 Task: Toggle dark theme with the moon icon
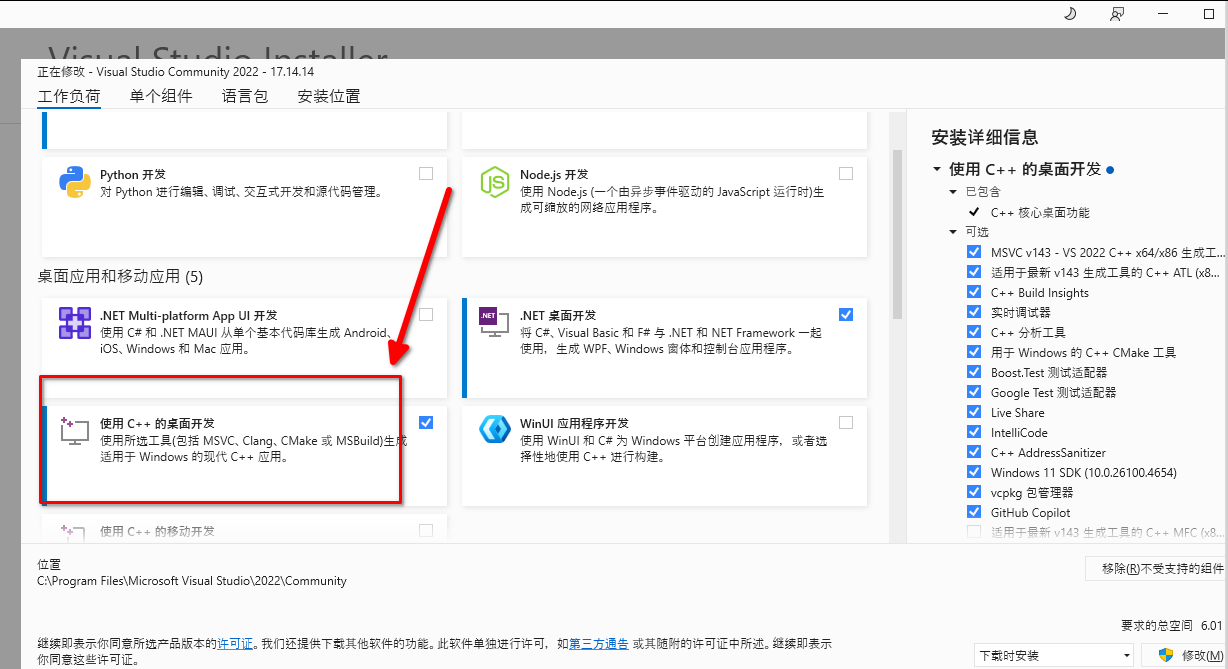point(1069,14)
